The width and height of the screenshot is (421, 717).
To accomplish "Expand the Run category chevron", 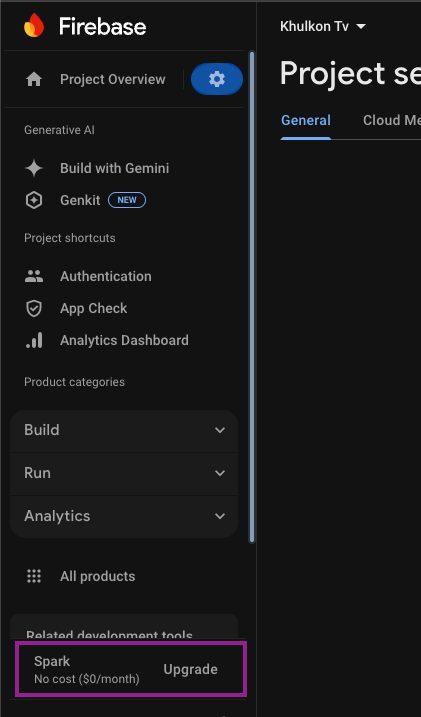I will (x=220, y=473).
